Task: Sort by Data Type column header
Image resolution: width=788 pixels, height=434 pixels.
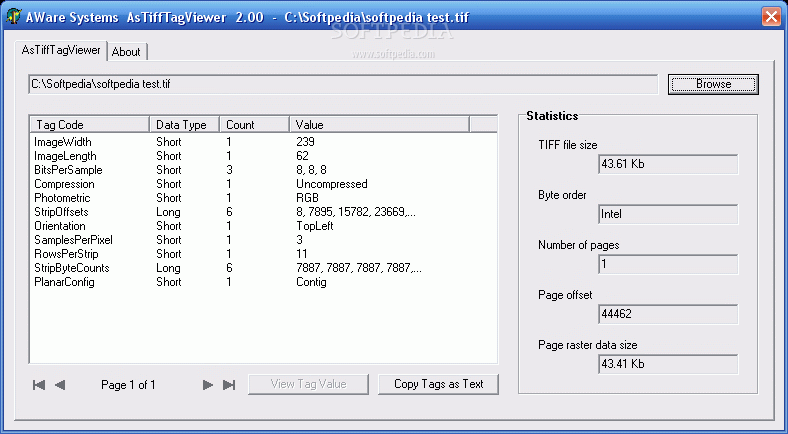Action: click(x=185, y=125)
